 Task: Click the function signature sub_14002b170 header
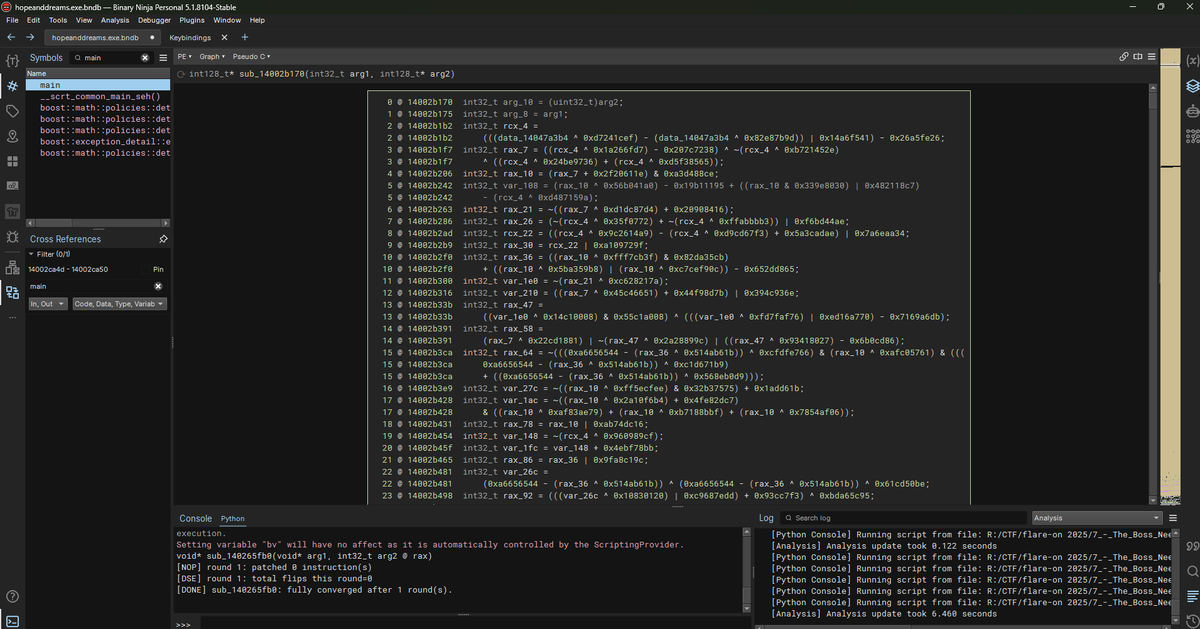tap(322, 74)
